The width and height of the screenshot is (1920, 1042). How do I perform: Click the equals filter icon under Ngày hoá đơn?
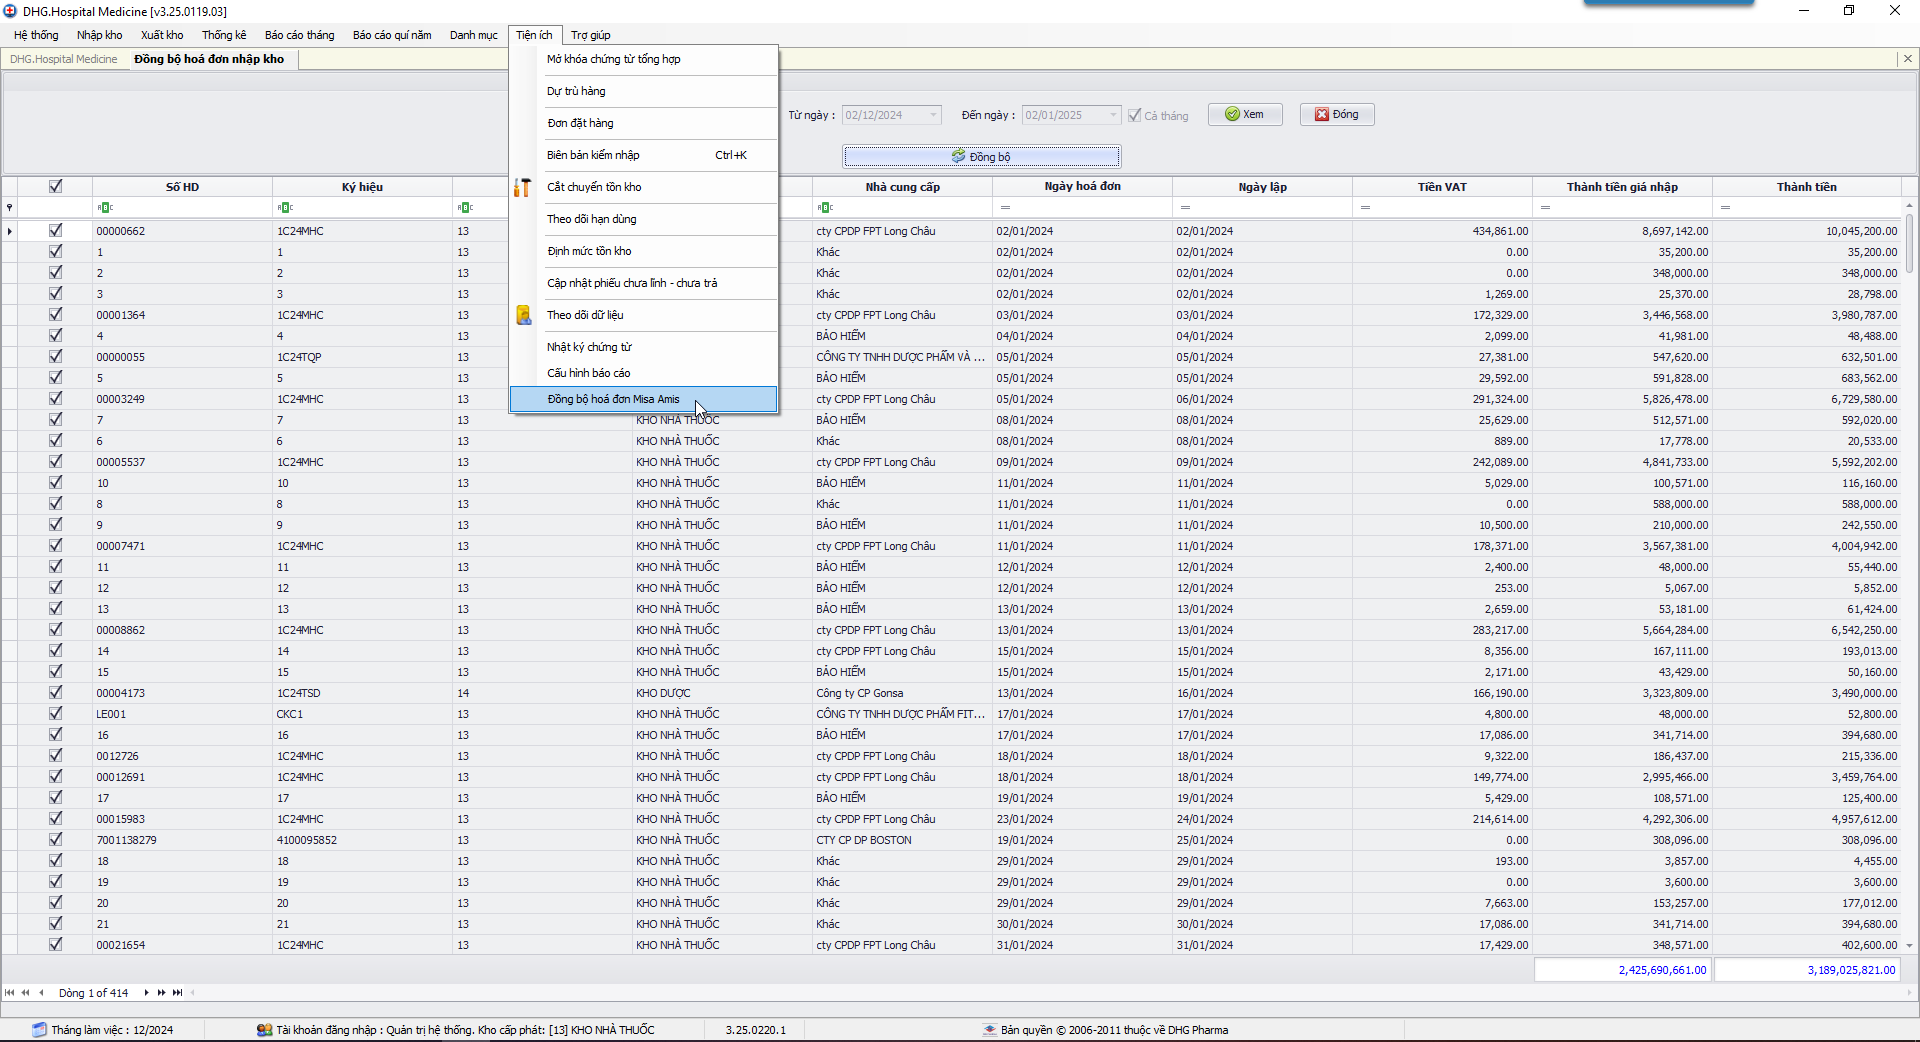(x=1005, y=208)
